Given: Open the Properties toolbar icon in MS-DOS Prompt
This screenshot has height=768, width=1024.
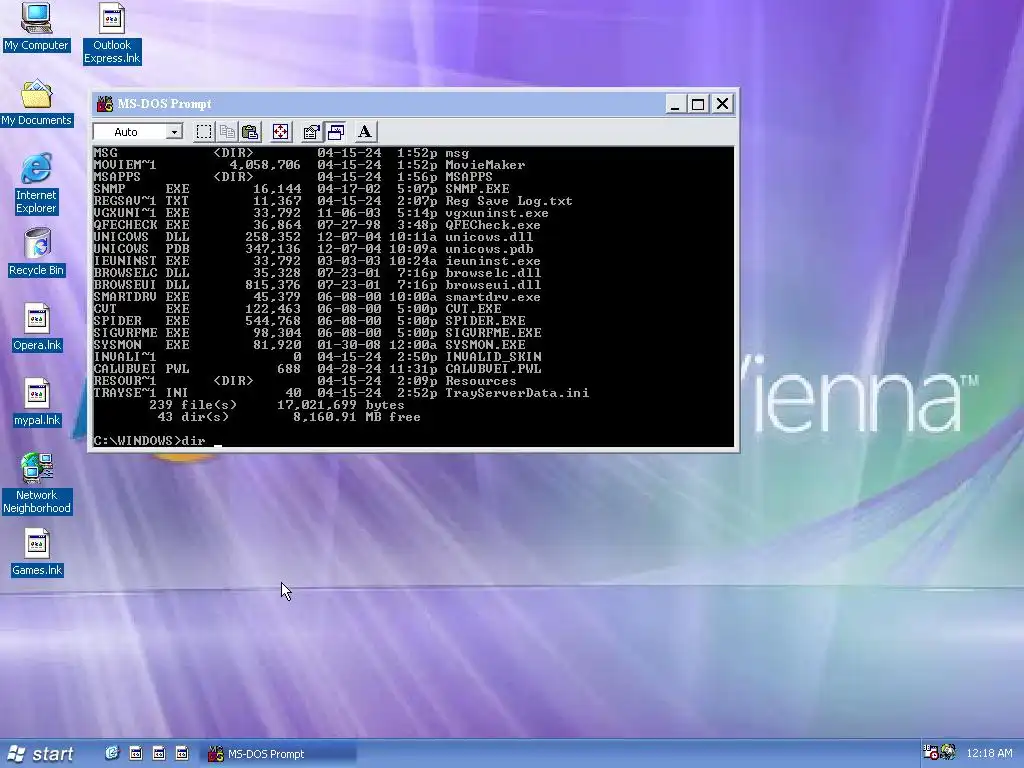Looking at the screenshot, I should [x=312, y=132].
